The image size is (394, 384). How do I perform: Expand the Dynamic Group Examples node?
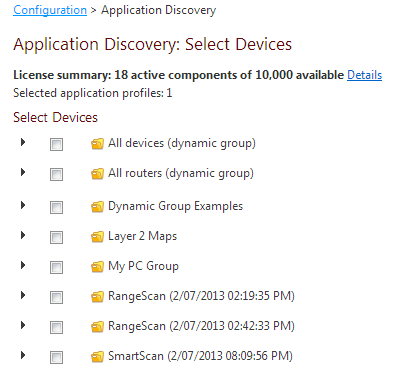tap(23, 205)
